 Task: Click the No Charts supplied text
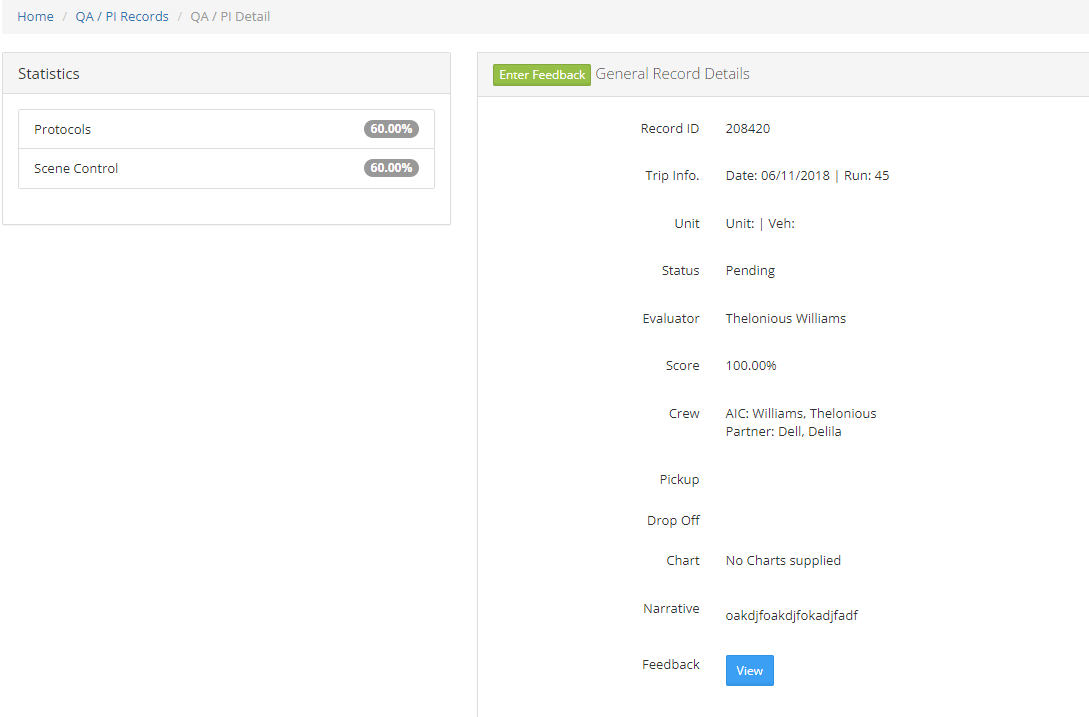783,561
